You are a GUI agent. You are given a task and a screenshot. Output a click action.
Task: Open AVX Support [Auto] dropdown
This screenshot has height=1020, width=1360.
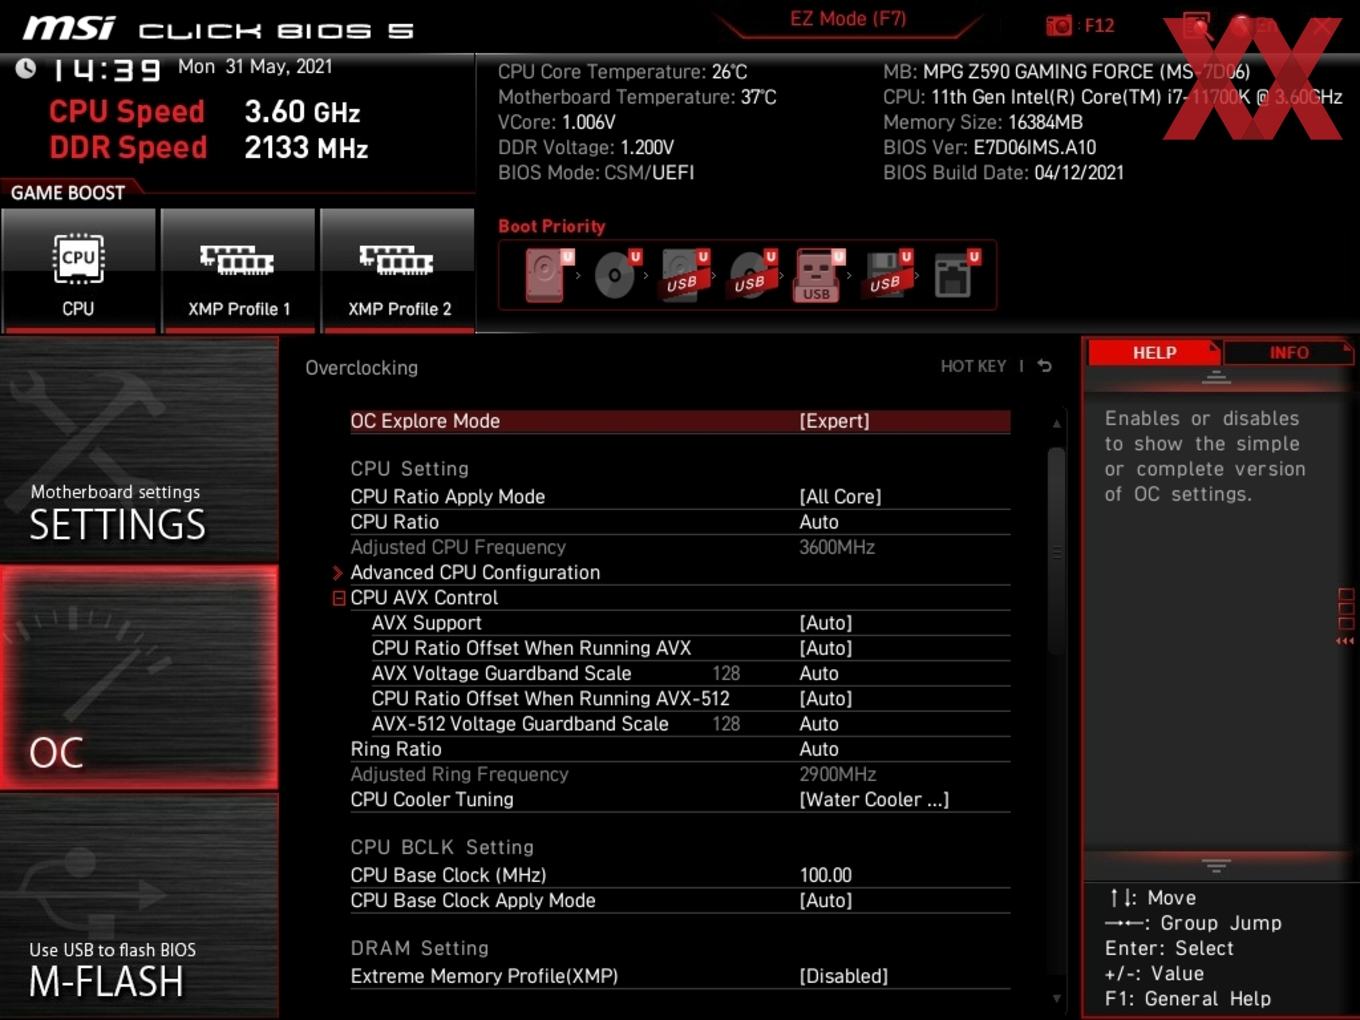tap(690, 623)
